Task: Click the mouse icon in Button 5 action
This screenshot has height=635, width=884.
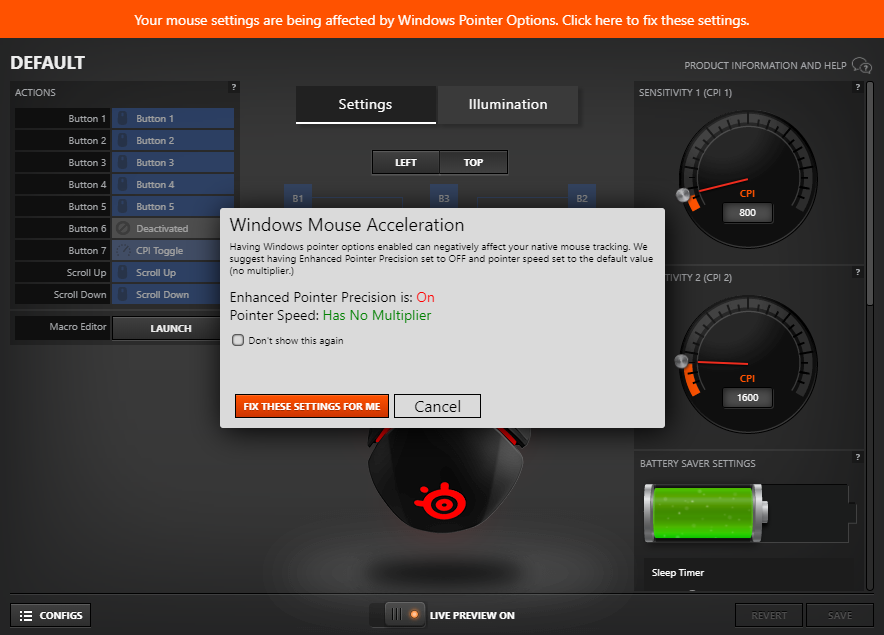Action: [x=122, y=206]
